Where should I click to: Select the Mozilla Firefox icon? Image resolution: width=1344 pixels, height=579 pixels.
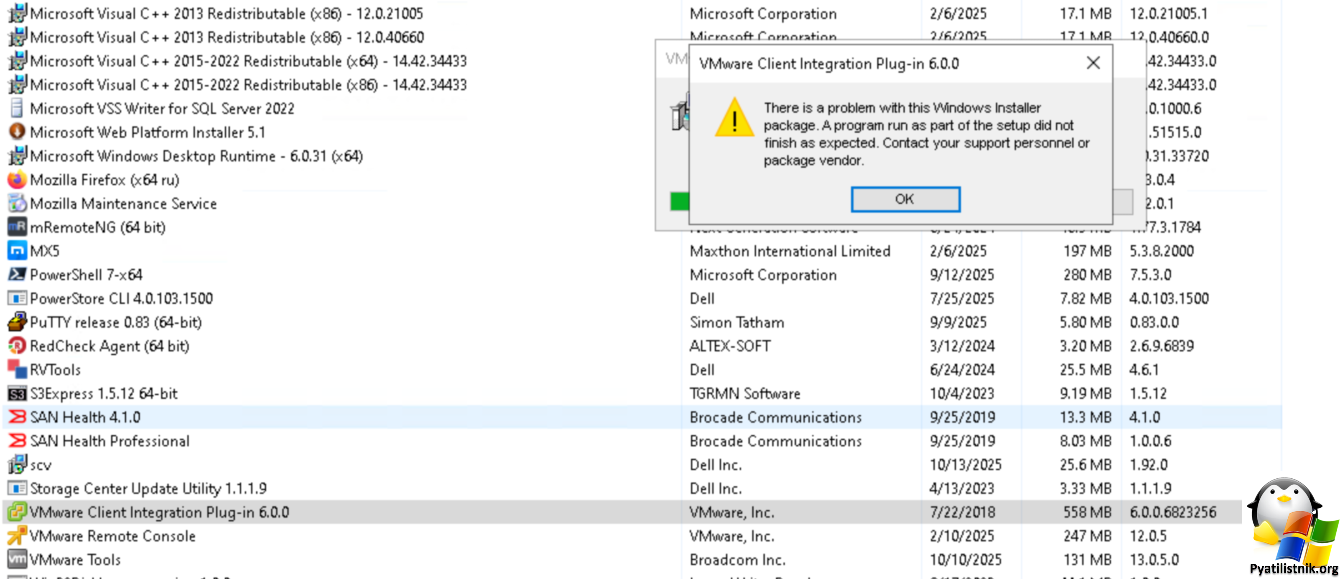pyautogui.click(x=17, y=180)
